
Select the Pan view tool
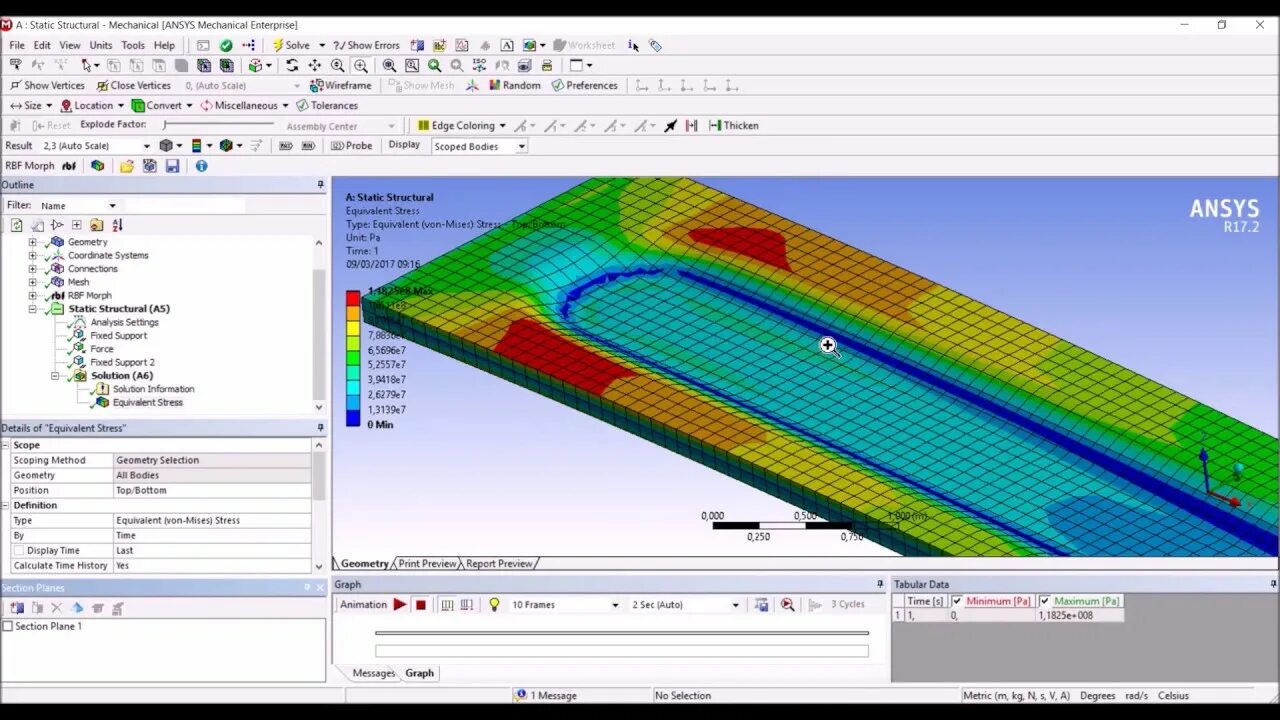tap(315, 65)
